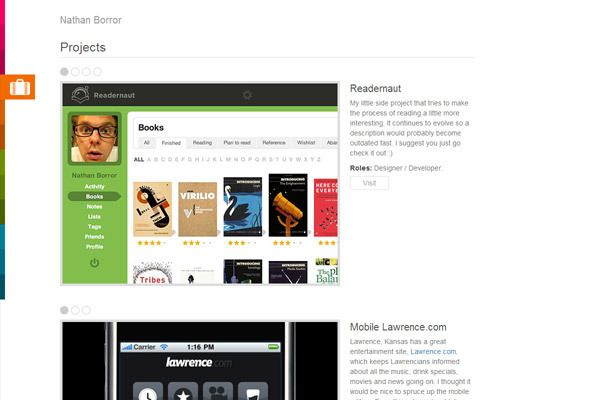Viewport: 600px width, 400px height.
Task: Click the ALL alphabet filter
Action: pos(139,160)
